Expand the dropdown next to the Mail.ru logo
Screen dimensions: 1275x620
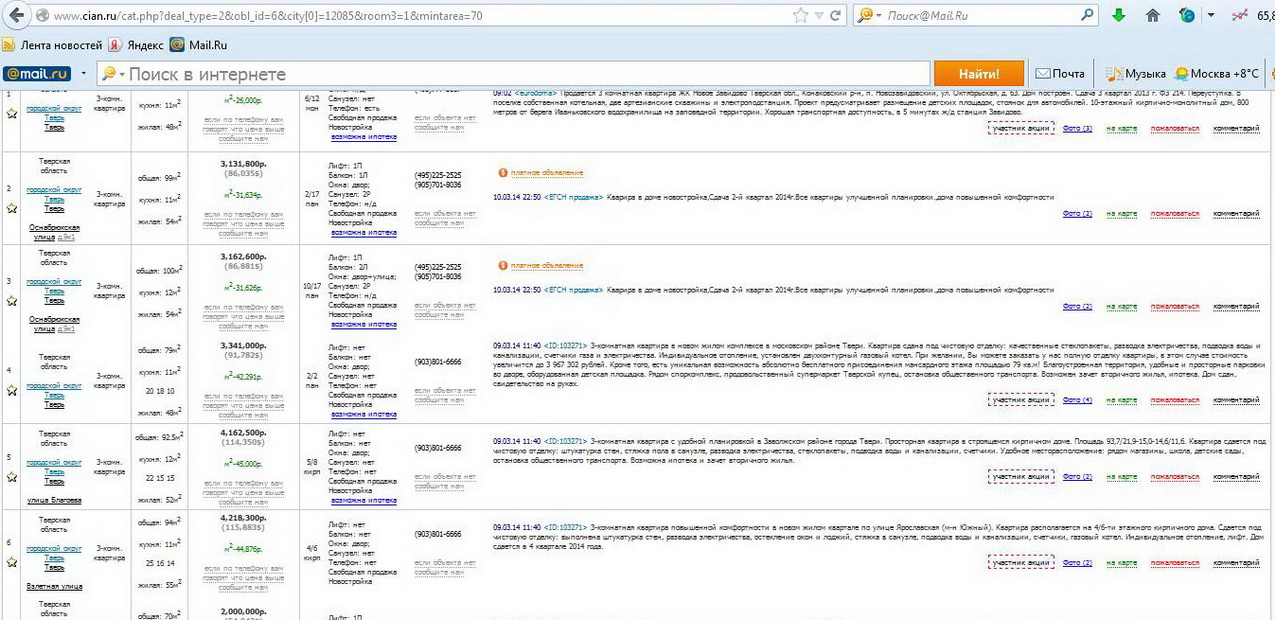pyautogui.click(x=82, y=74)
